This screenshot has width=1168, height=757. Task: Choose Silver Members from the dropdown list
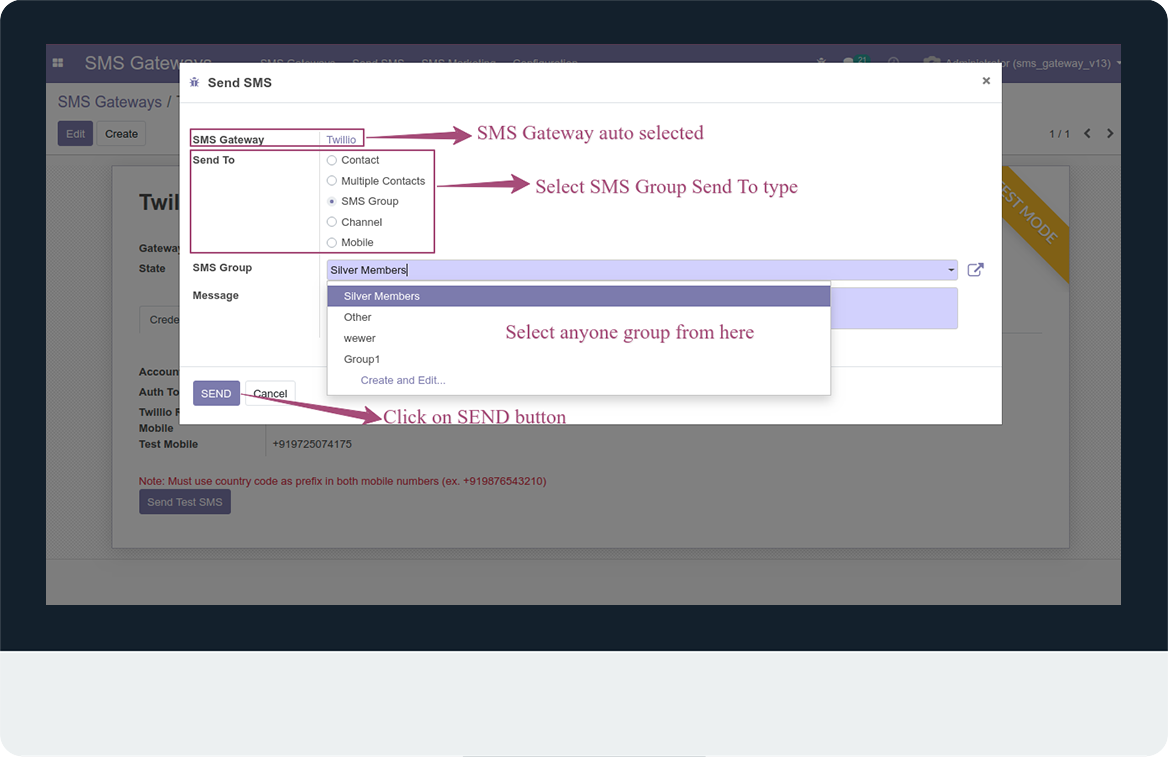click(x=579, y=296)
